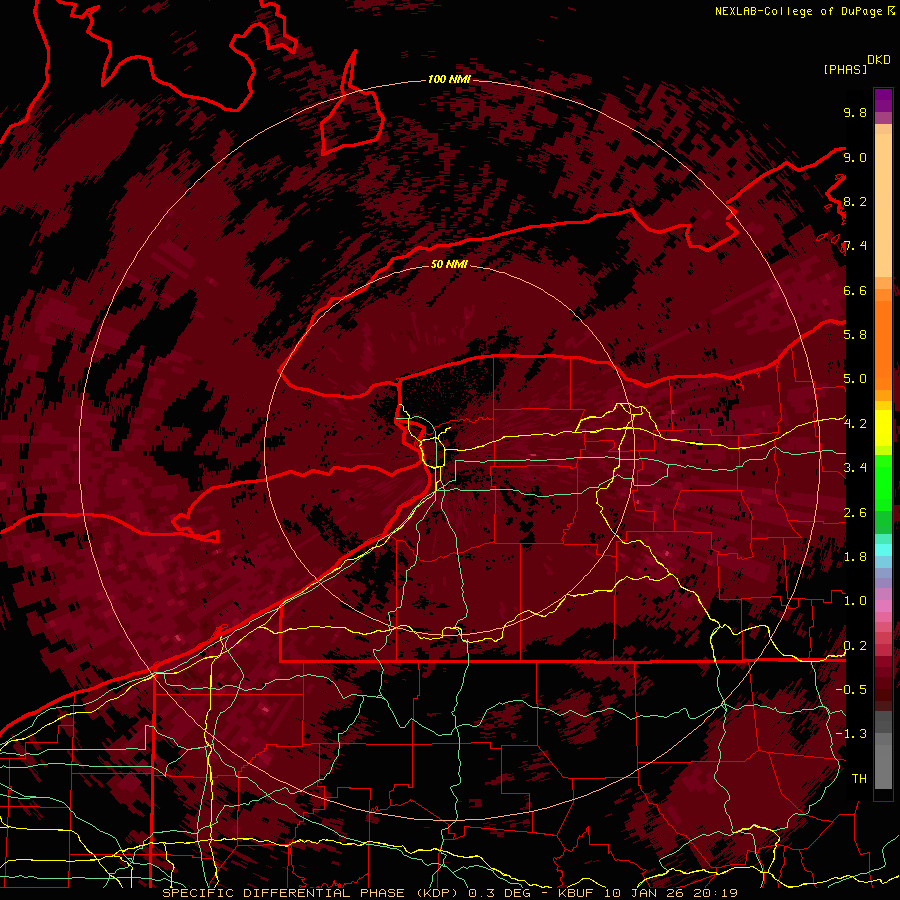Viewport: 900px width, 900px height.
Task: Click the NEXLAB-College of DuPage watermark text
Action: 798,11
